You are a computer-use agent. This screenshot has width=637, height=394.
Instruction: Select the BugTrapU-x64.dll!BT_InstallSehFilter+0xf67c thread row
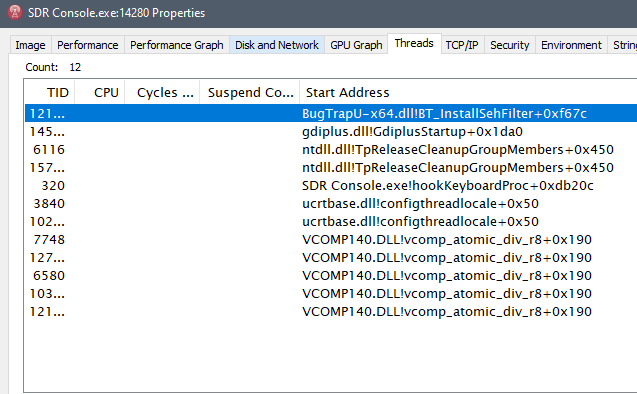click(331, 113)
